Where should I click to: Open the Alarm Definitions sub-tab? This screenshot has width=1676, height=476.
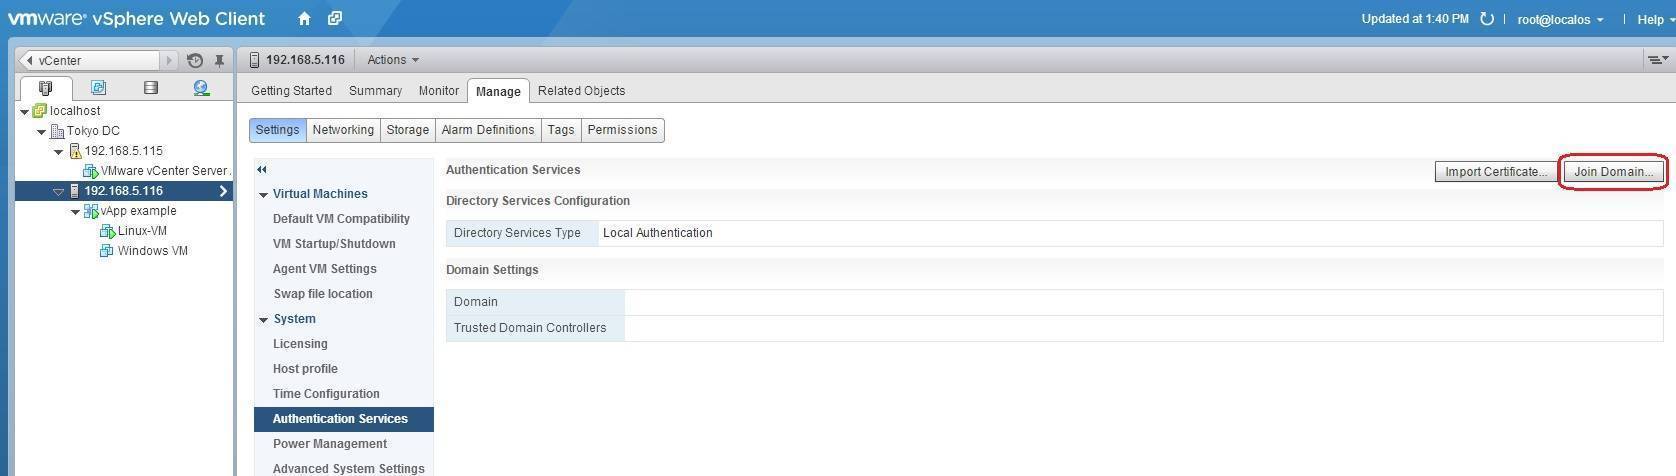pyautogui.click(x=488, y=130)
